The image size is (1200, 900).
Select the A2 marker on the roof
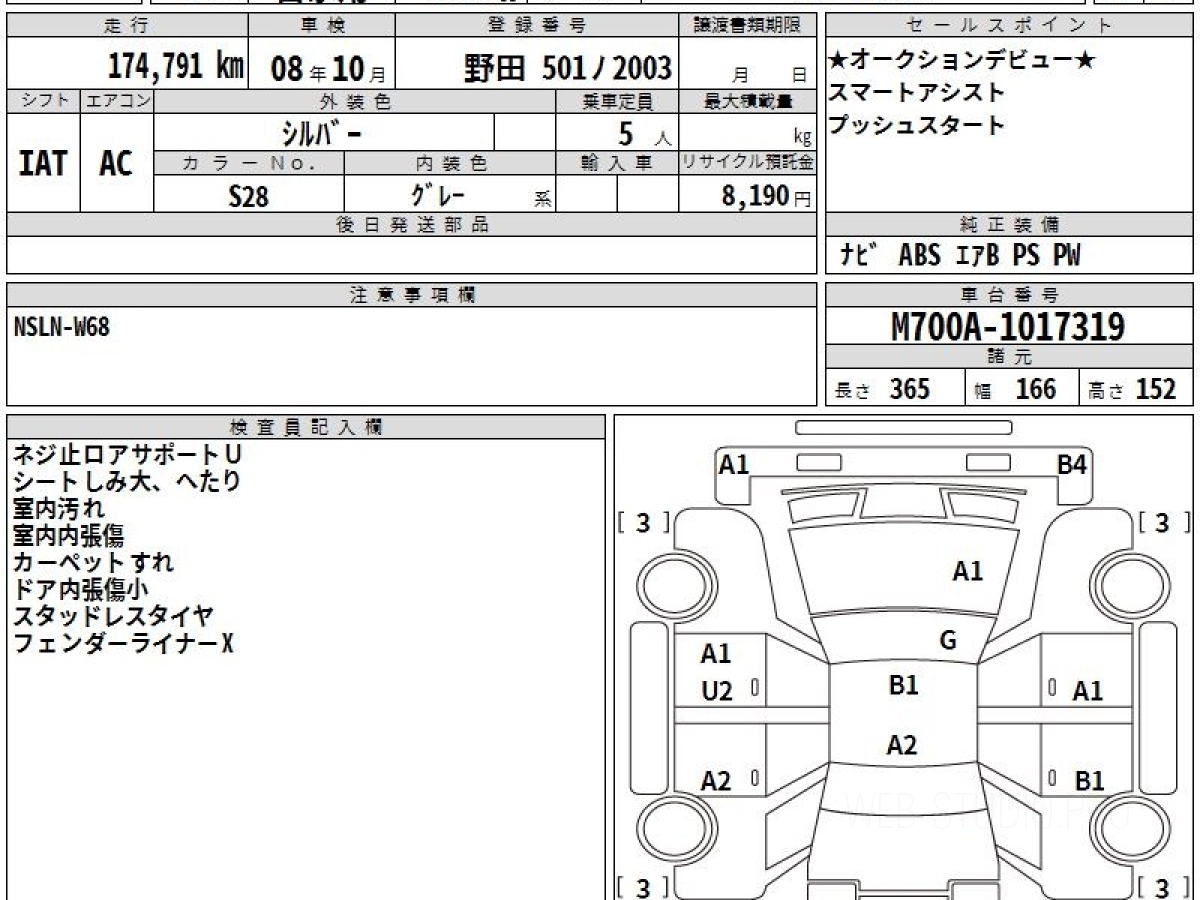[902, 745]
